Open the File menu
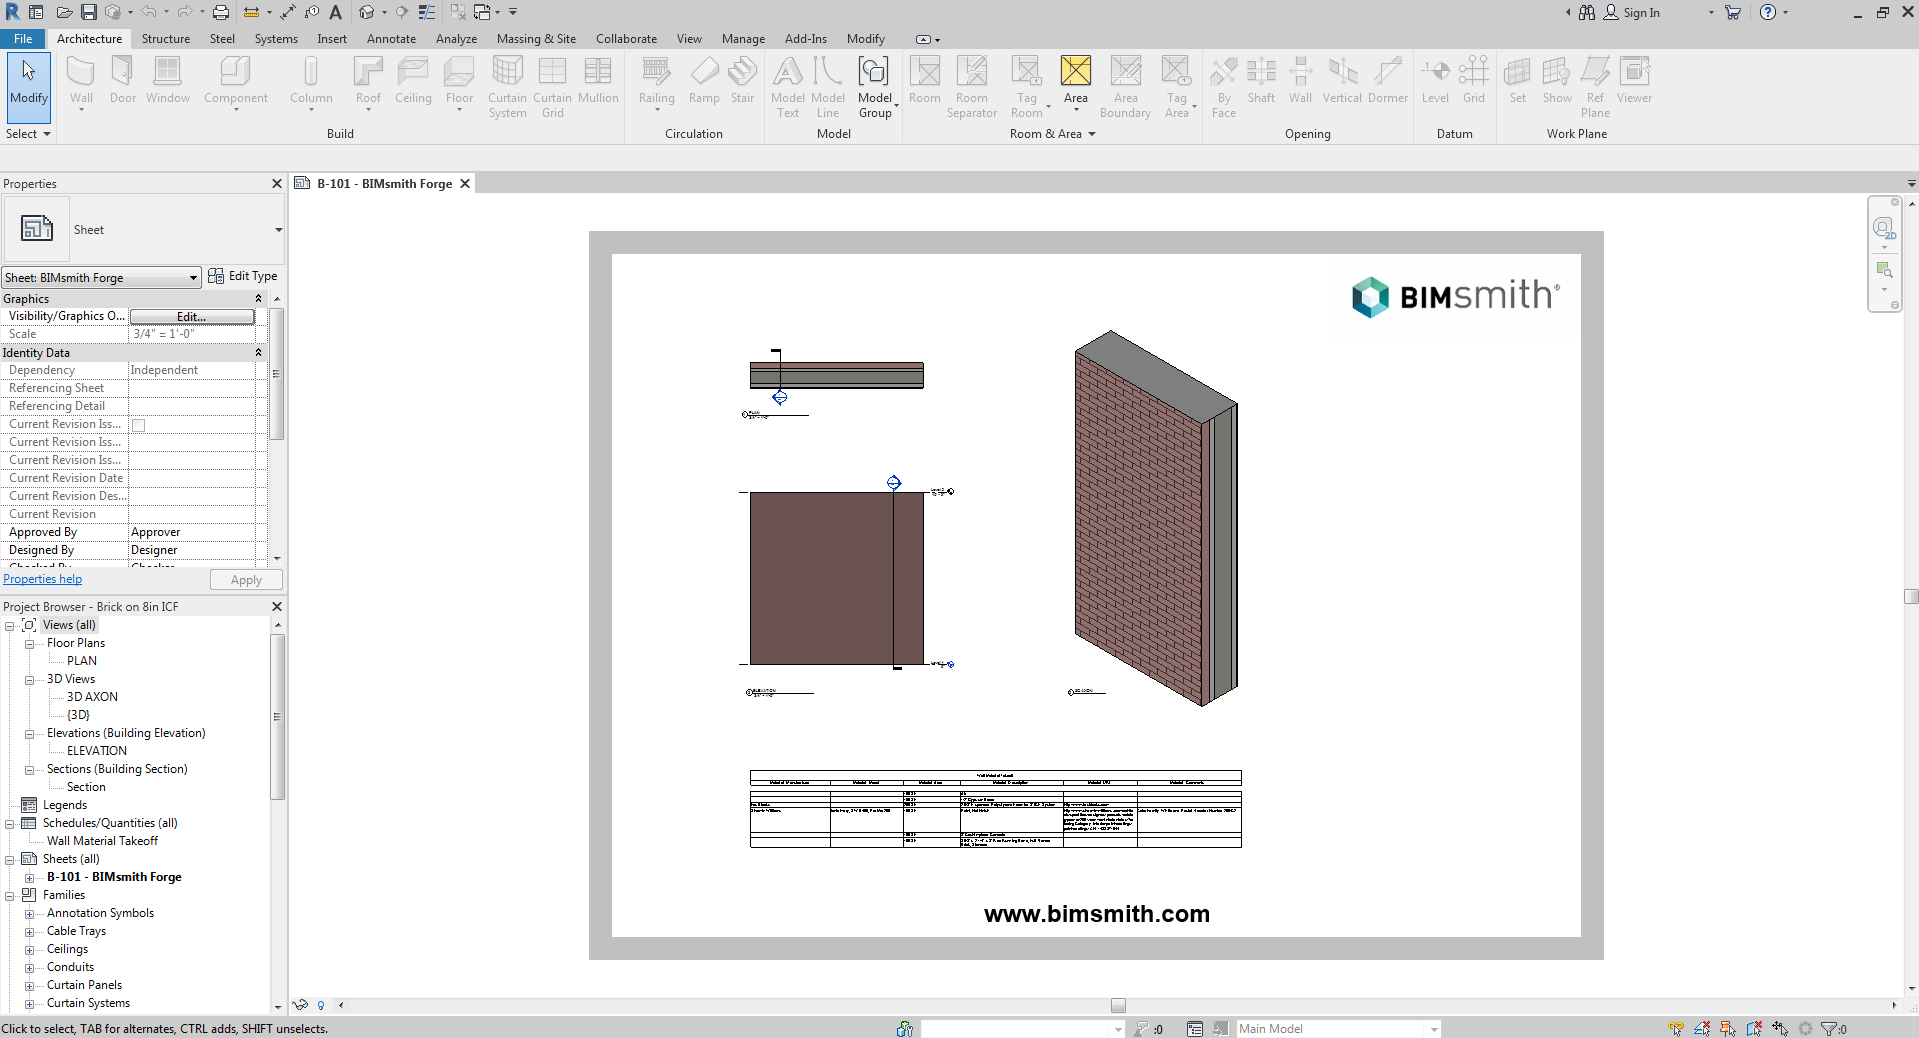 23,39
